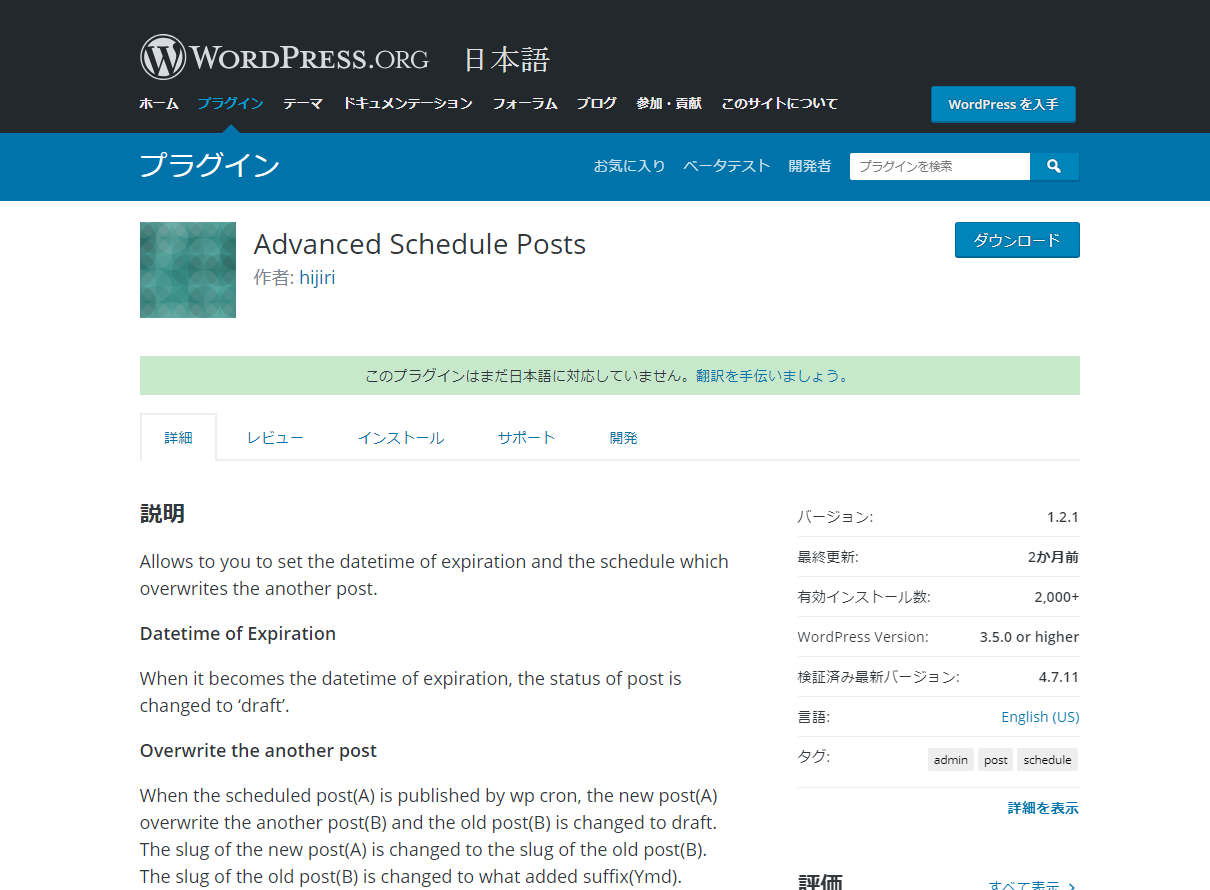Select the 開発 tab
Screen dimensions: 1210x890
(623, 438)
